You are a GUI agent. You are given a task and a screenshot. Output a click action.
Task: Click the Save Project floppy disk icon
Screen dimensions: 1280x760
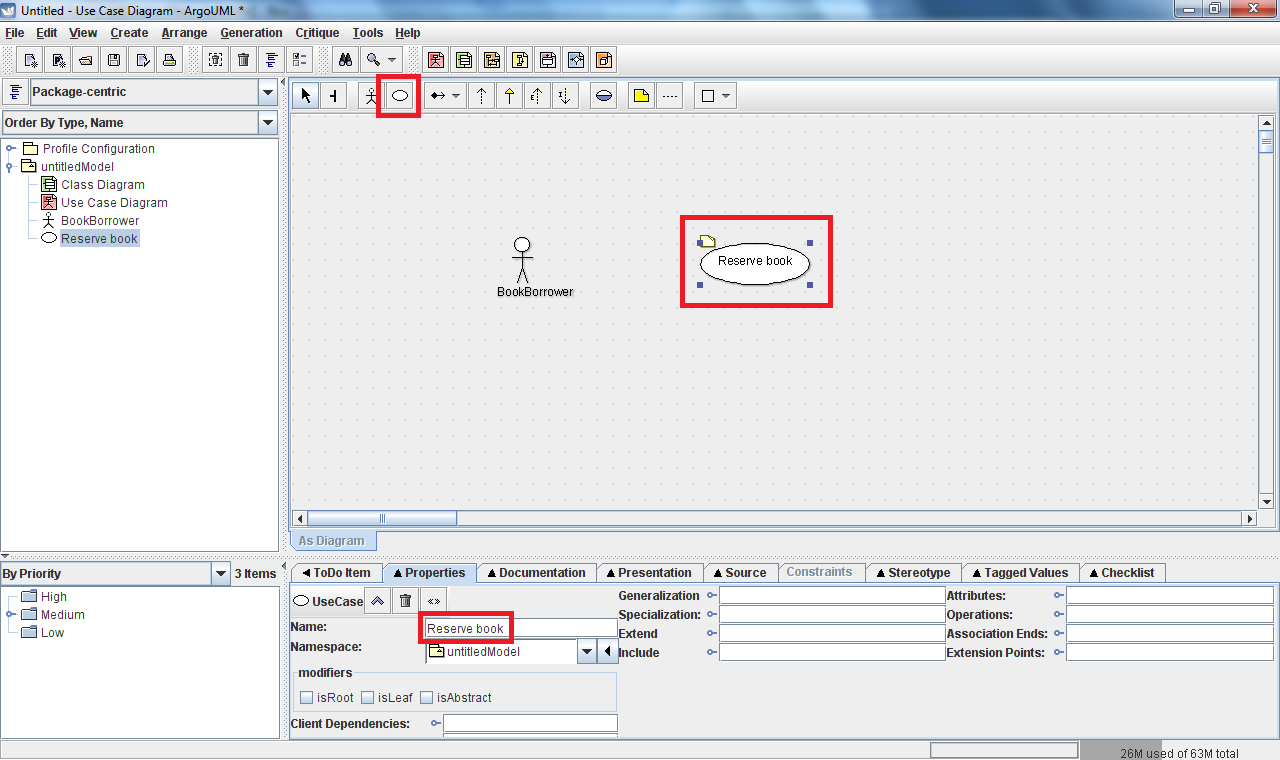tap(114, 60)
